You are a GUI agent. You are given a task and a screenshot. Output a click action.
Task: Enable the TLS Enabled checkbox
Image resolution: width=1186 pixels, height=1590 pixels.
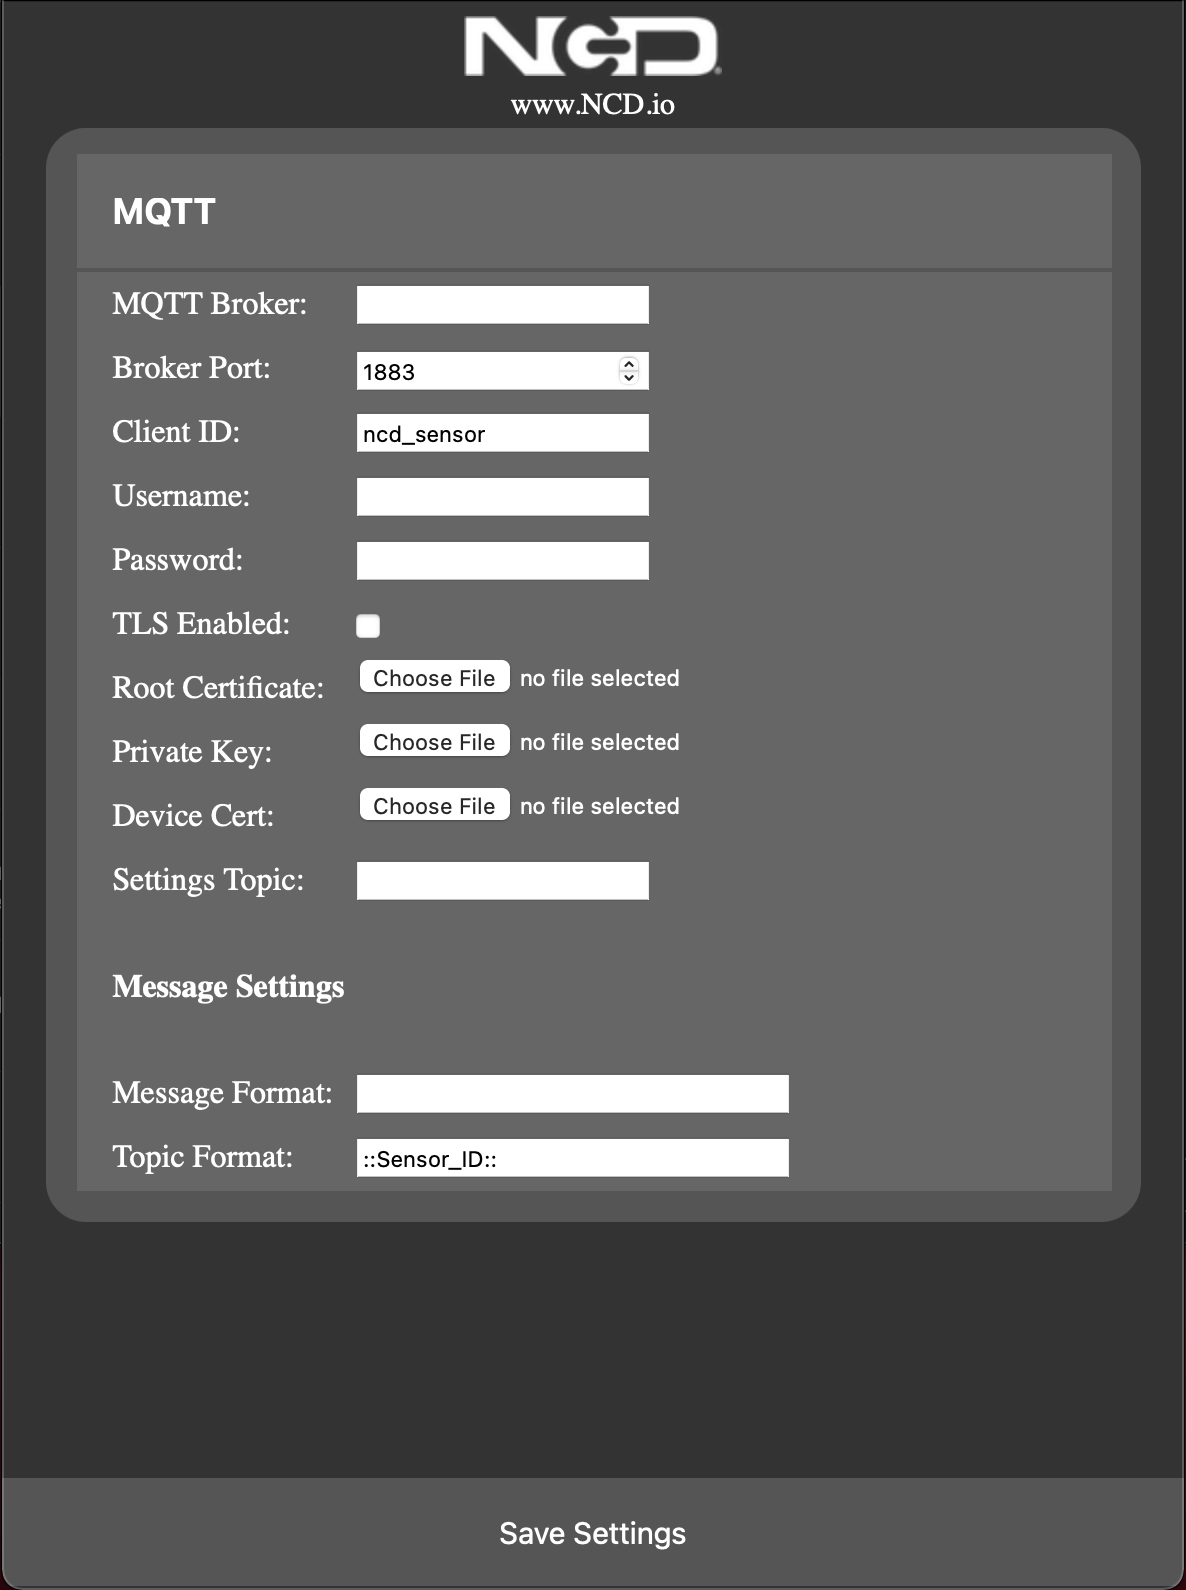pos(368,625)
